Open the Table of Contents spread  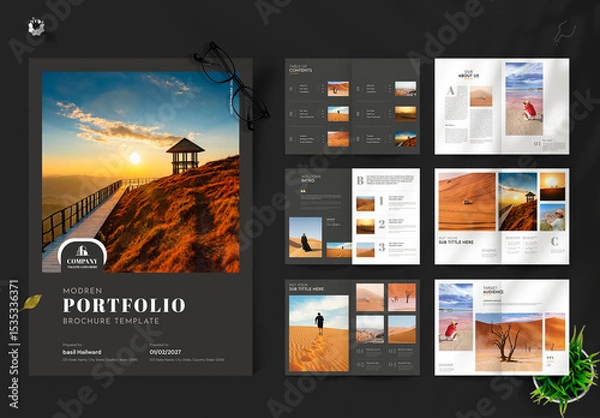click(x=352, y=106)
